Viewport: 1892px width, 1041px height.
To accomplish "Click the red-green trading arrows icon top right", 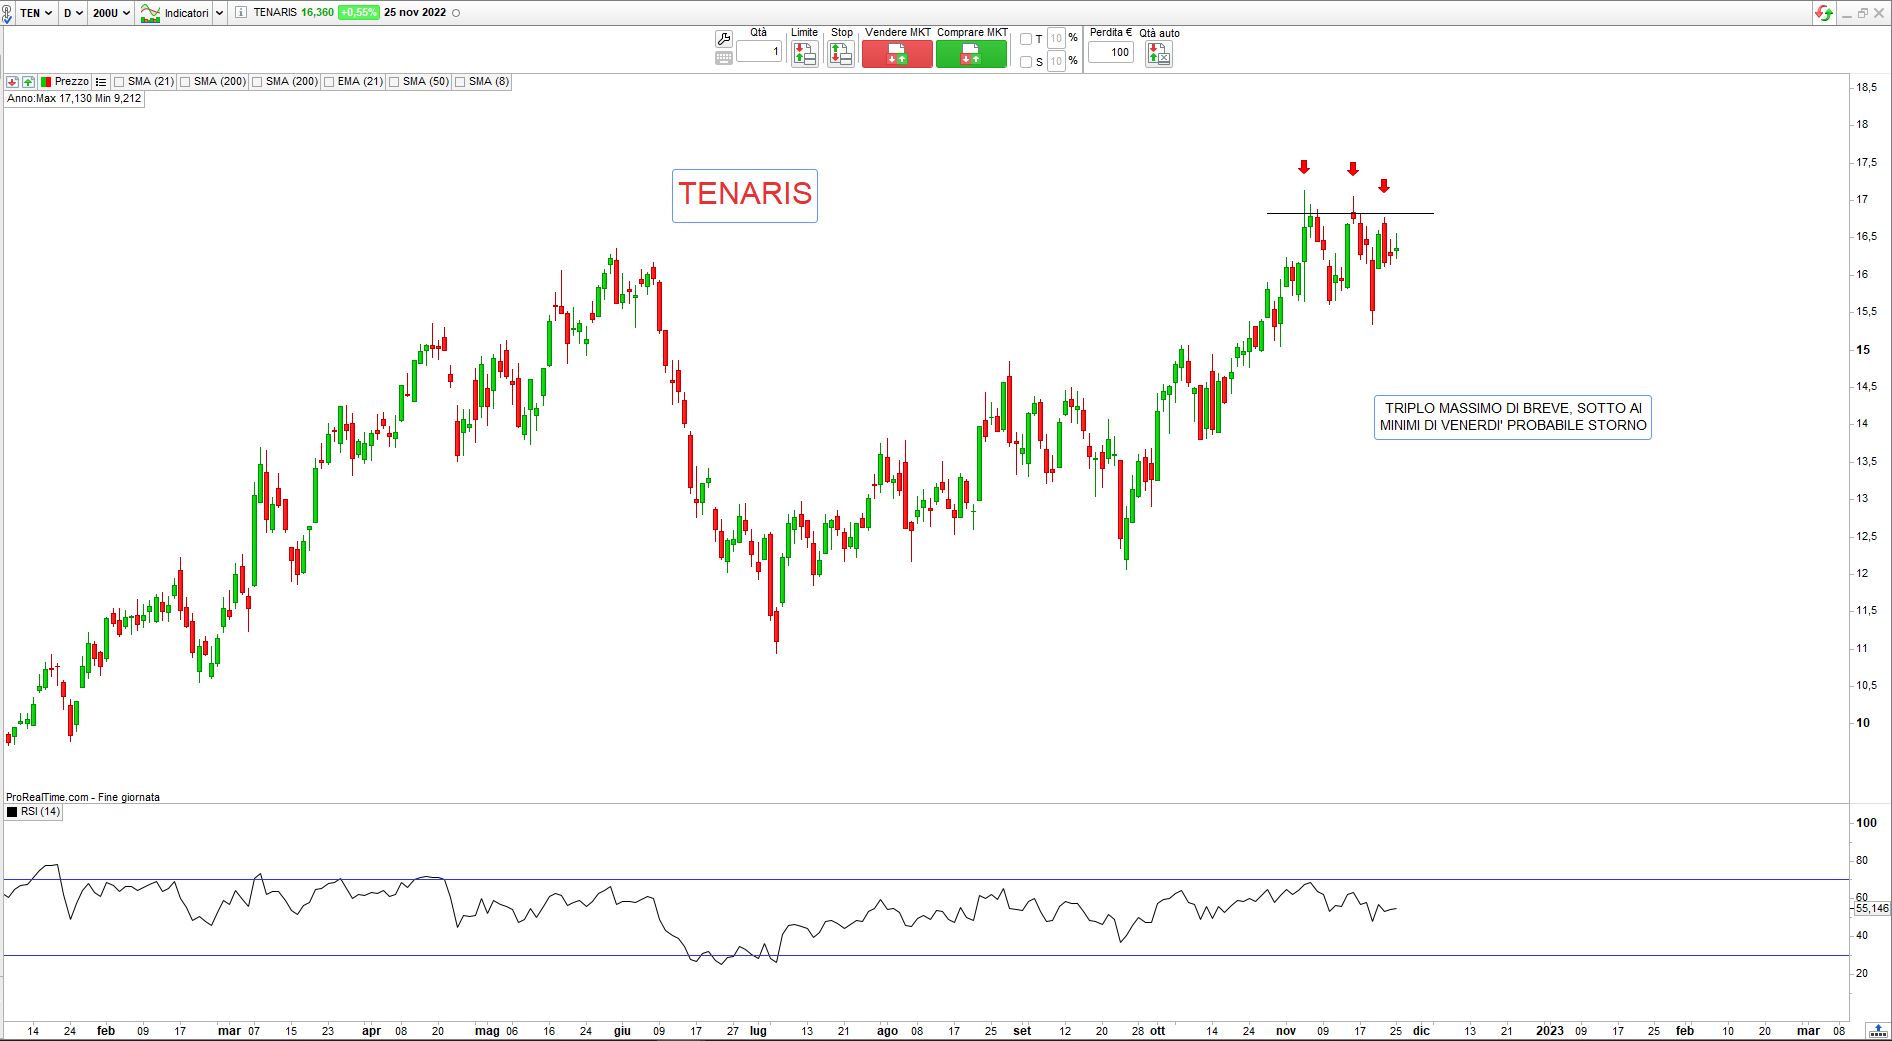I will pos(1824,13).
